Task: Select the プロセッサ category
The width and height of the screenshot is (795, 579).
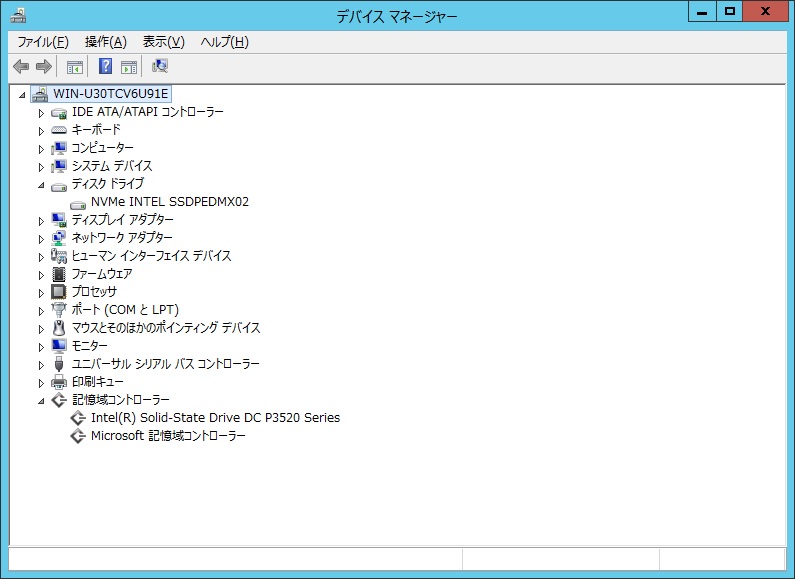Action: pos(94,292)
